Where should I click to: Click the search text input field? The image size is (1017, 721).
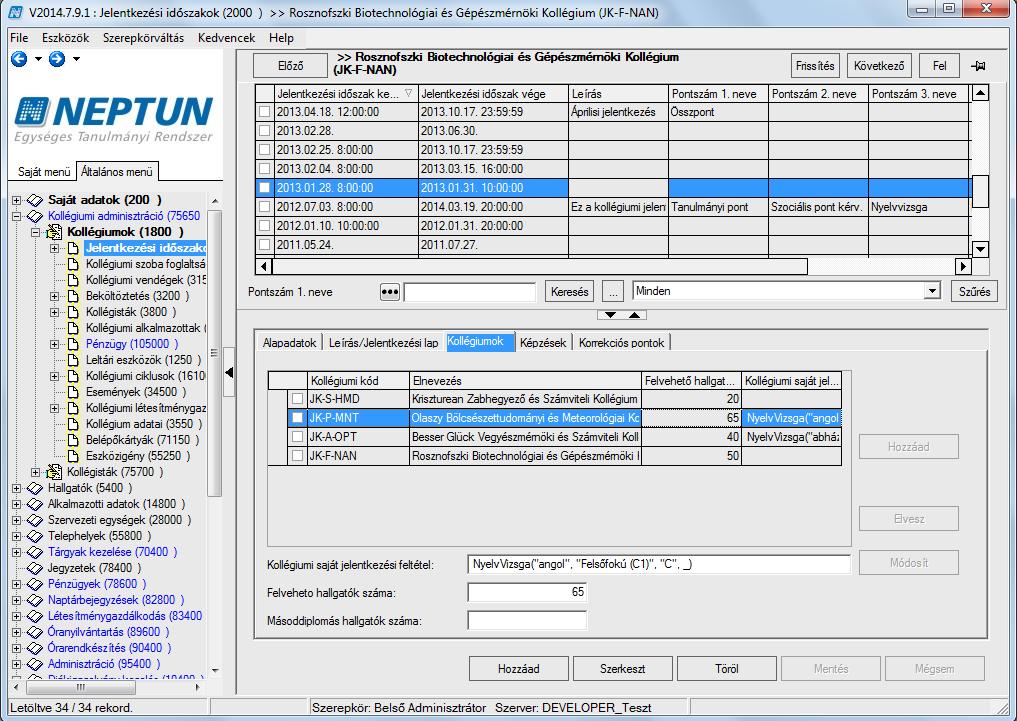pos(470,292)
